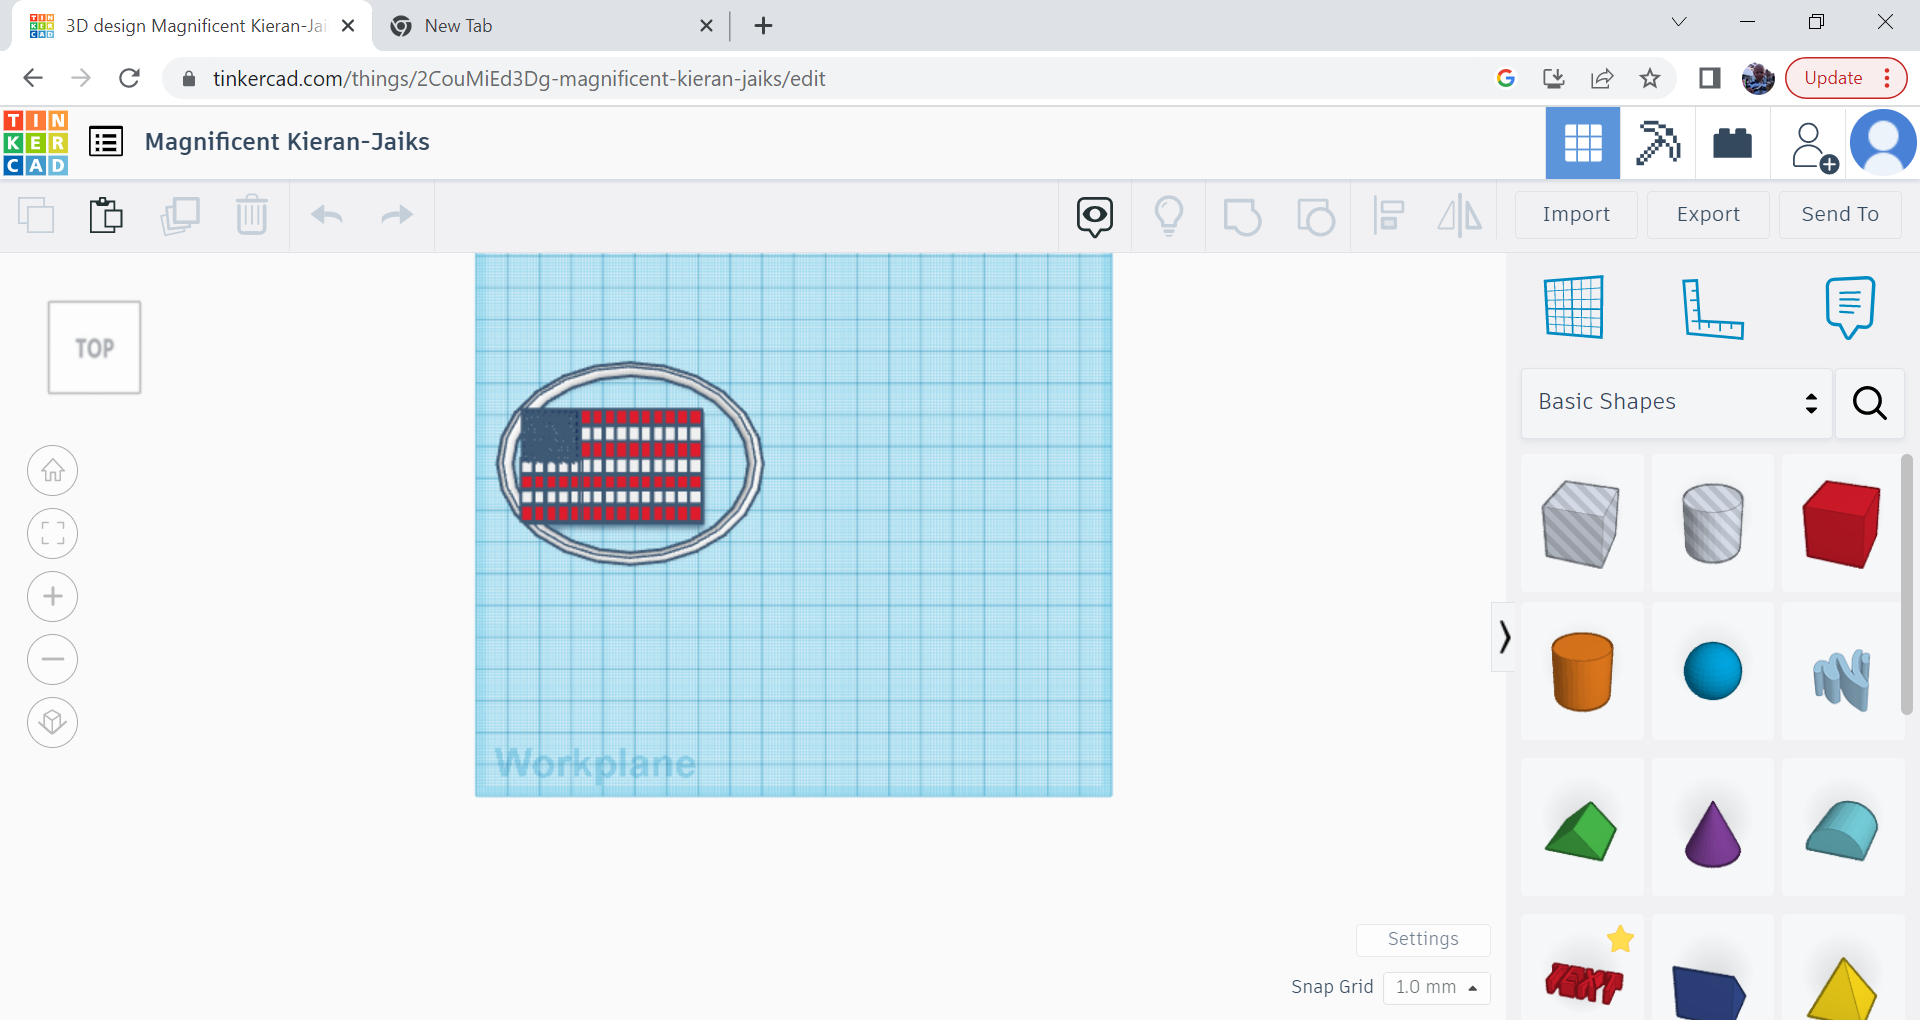This screenshot has height=1020, width=1920.
Task: Select the Notes tool
Action: click(1850, 307)
